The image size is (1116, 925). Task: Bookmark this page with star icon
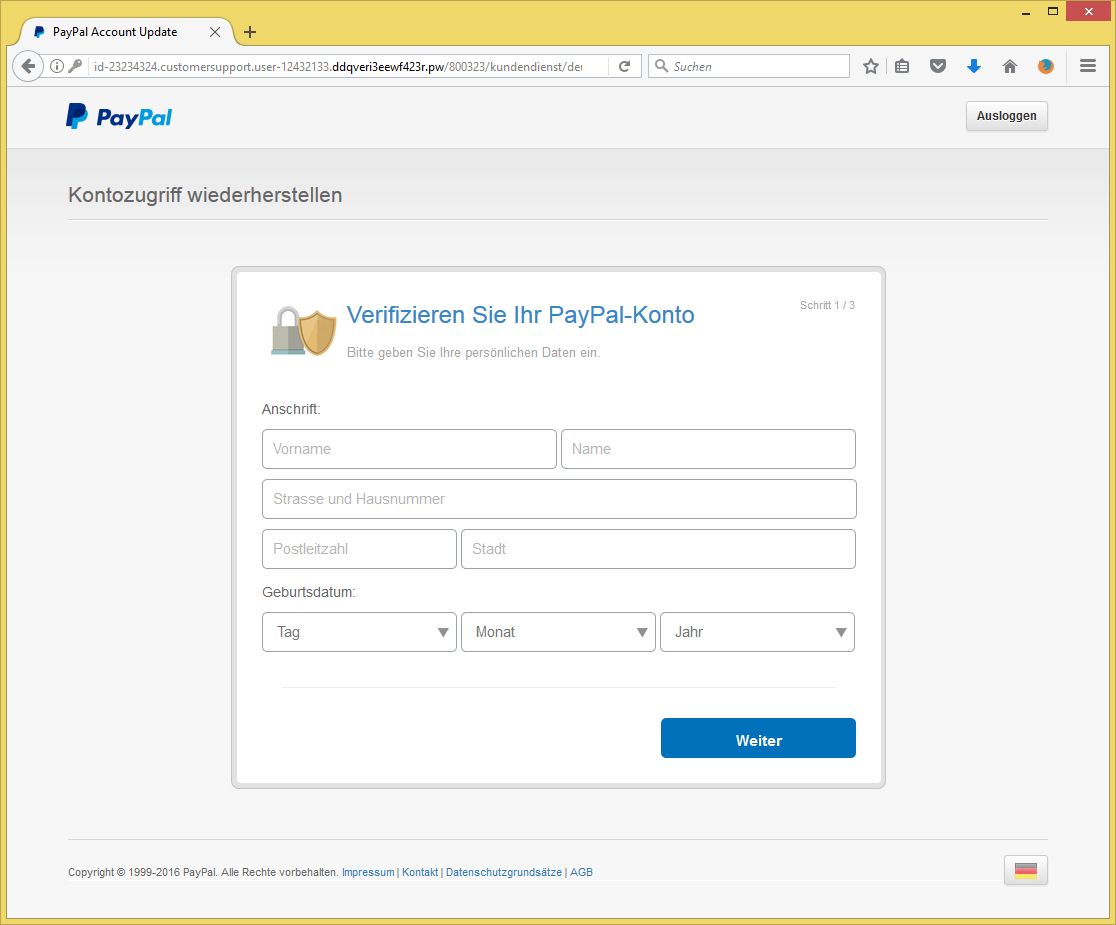coord(870,66)
